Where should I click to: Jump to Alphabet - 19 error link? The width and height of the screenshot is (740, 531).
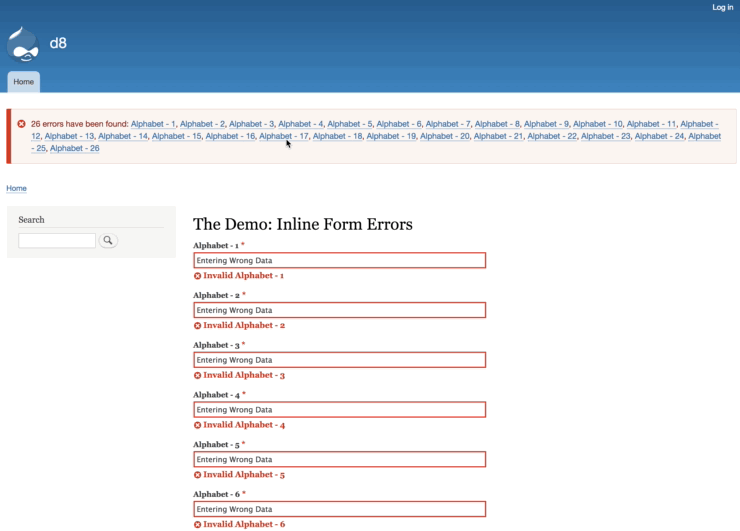tap(391, 136)
